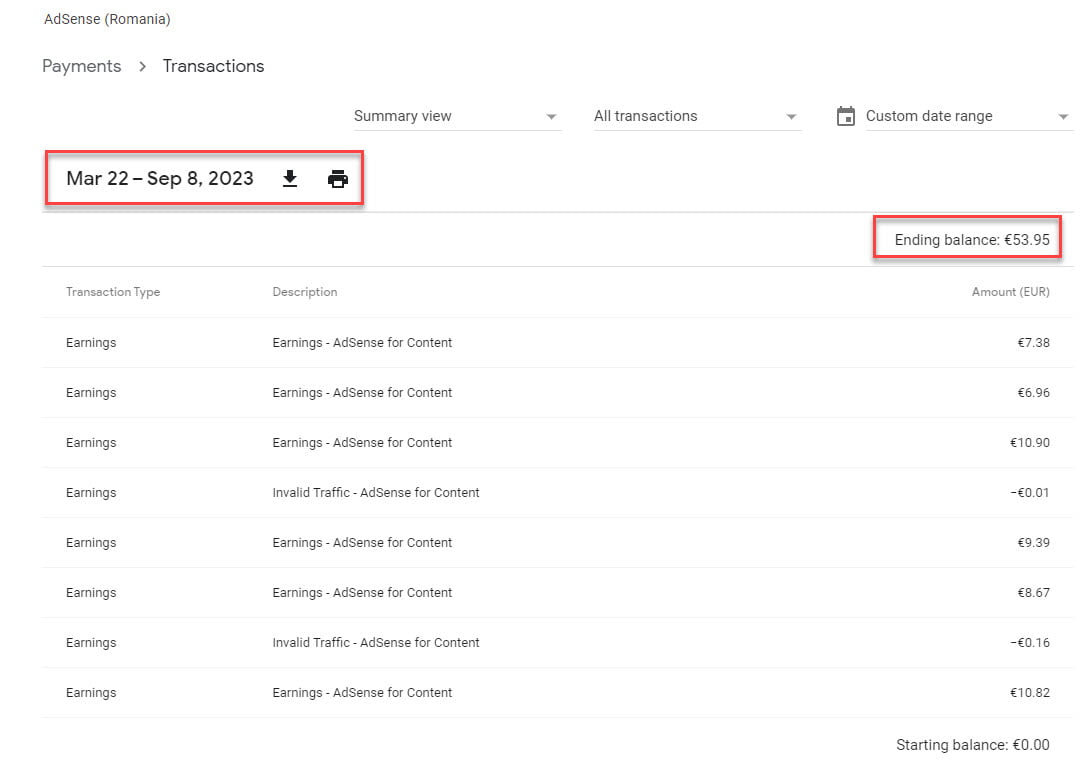Select the Invalid Traffic −€0.01 transaction
The width and height of the screenshot is (1092, 779).
546,492
